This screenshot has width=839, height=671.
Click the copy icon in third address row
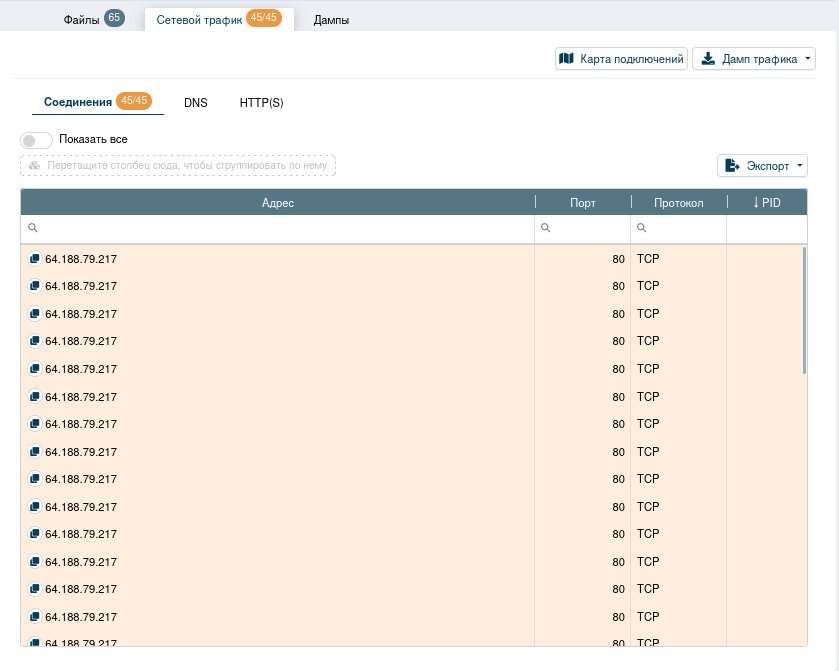34,314
